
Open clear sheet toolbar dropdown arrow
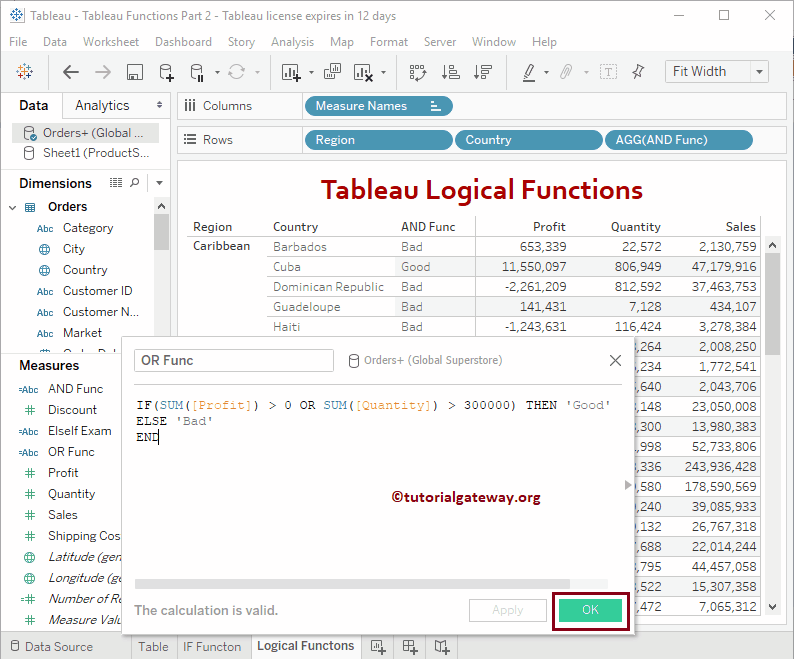point(383,72)
